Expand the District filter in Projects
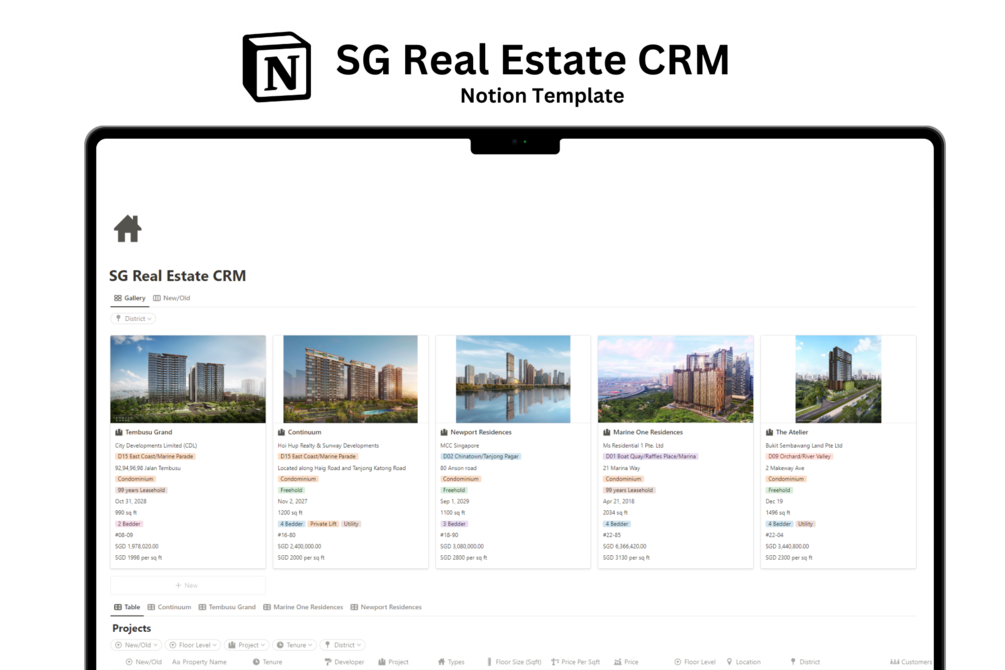Screen dimensions: 1005x670 (343, 645)
